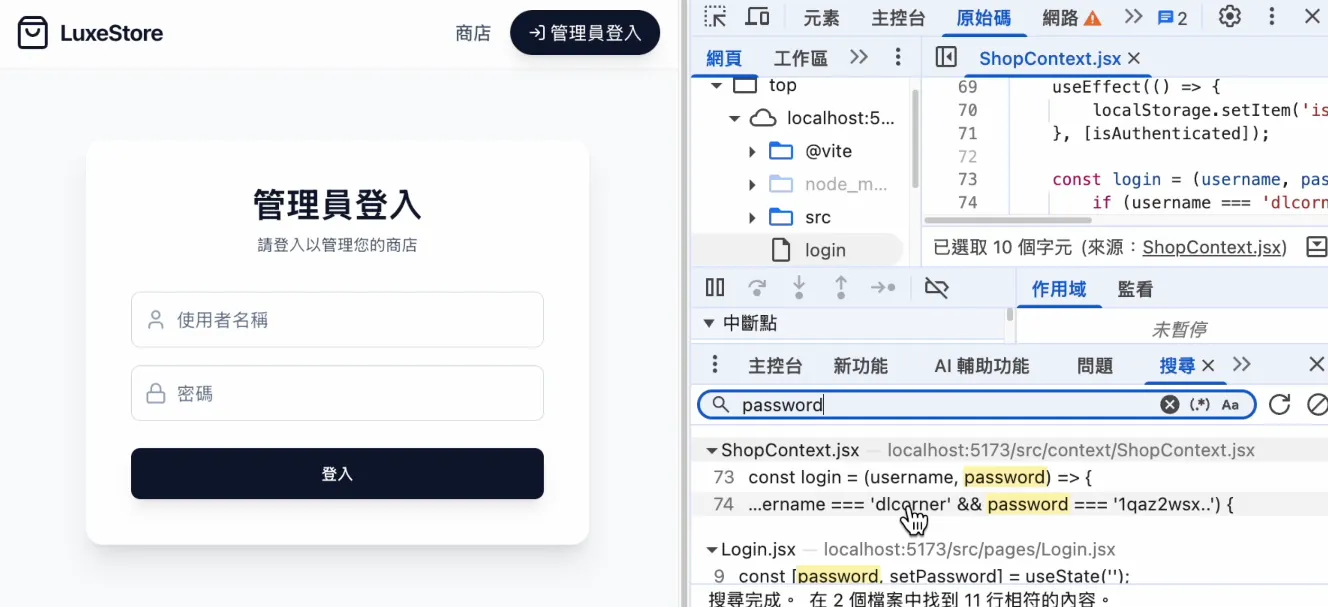1328x607 pixels.
Task: Click the coverage icon in editor status bar
Action: [1317, 246]
